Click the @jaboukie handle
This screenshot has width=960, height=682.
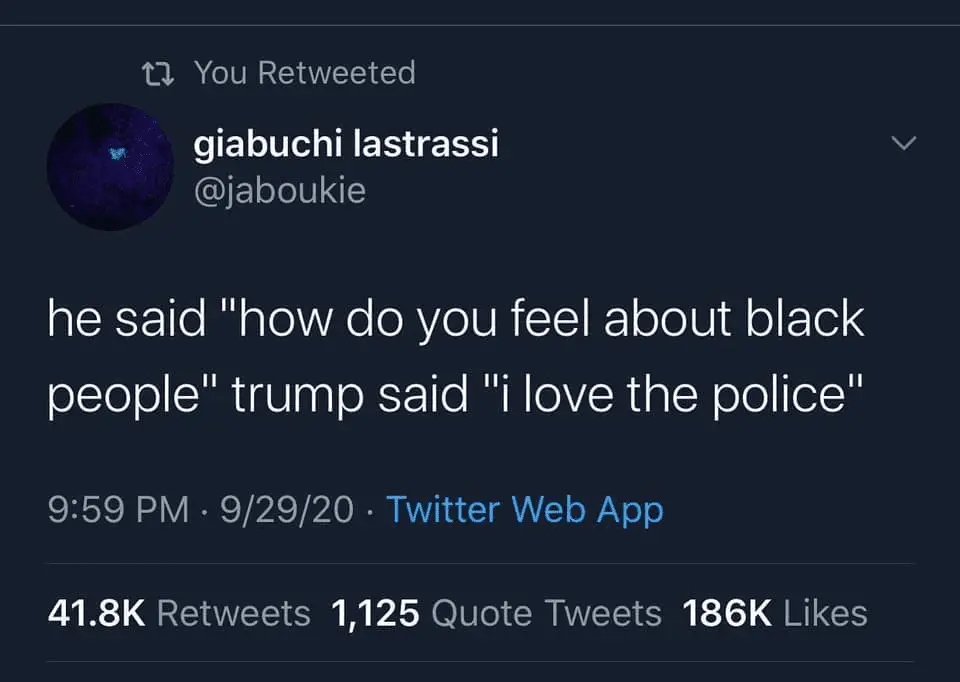click(279, 188)
